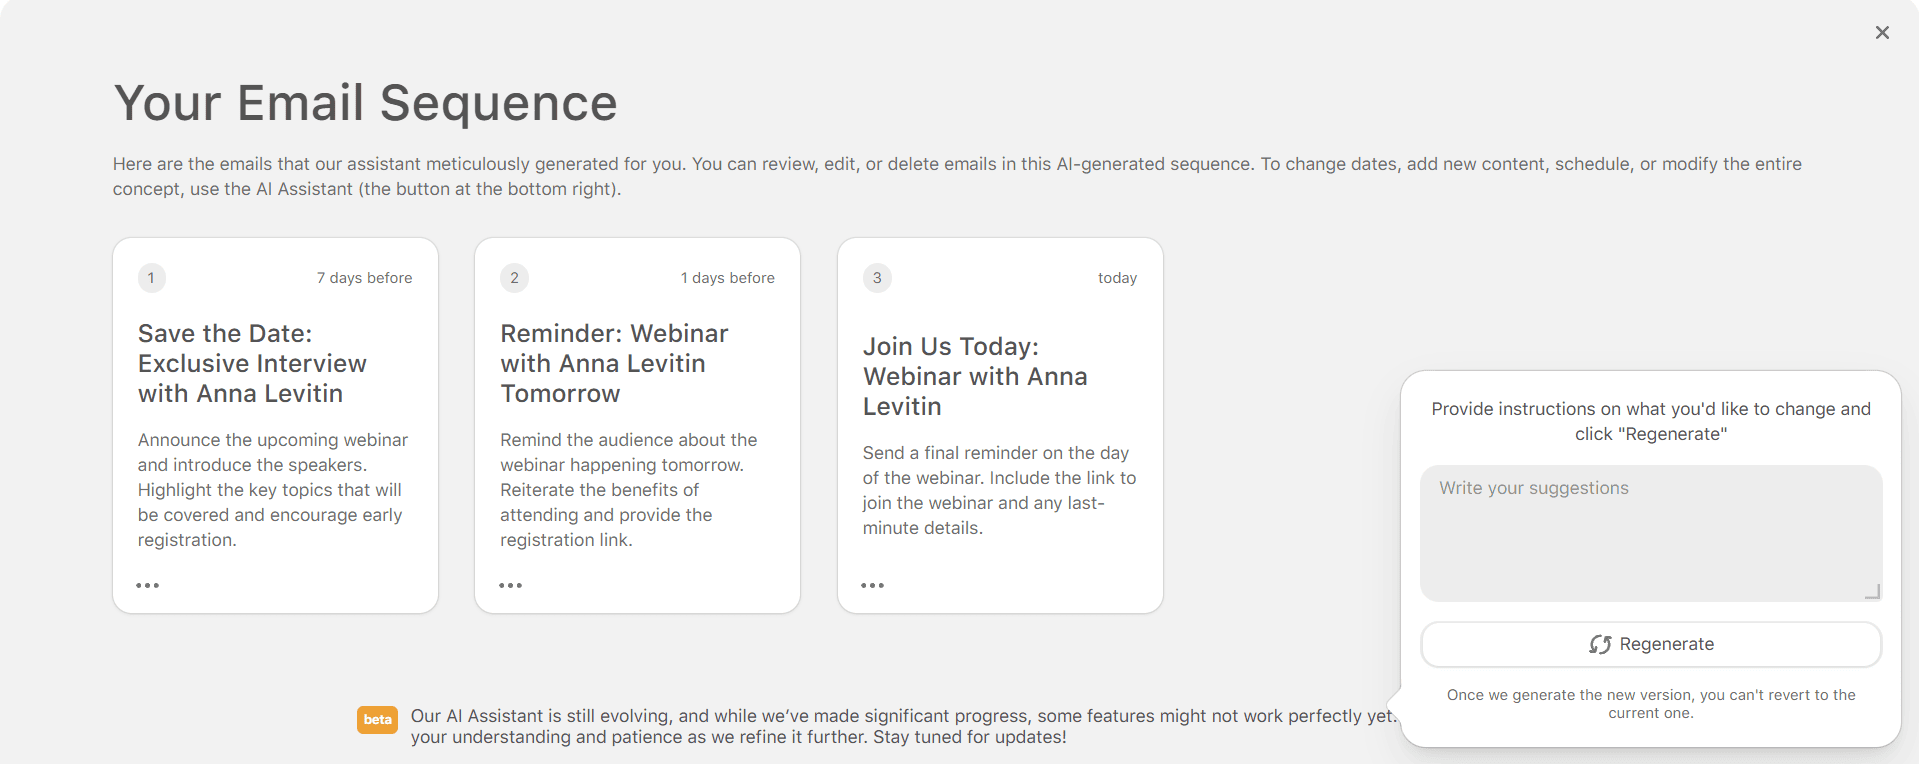Image resolution: width=1919 pixels, height=764 pixels.
Task: Click the 'Your Email Sequence' heading
Action: [x=366, y=103]
